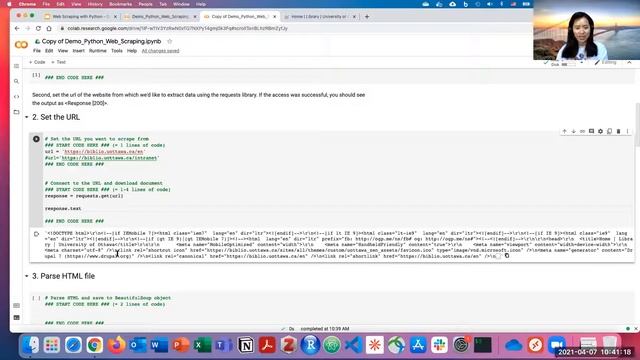Viewport: 640px width, 360px height.
Task: Open the Editing mode dropdown
Action: click(x=606, y=63)
